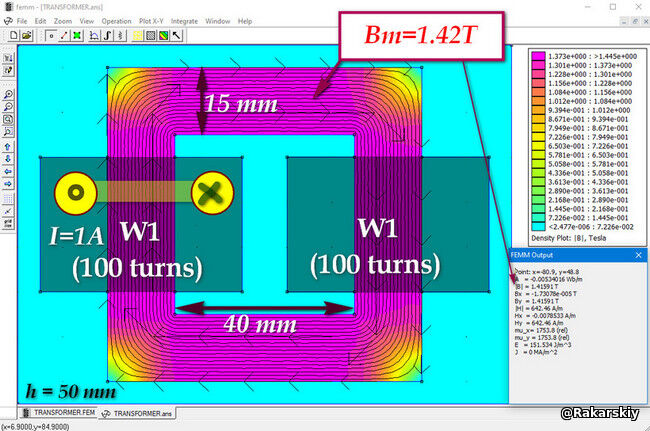Click the 'E = 151.534 J/m^3' output line
Screen dimensions: 650x431
click(542, 345)
